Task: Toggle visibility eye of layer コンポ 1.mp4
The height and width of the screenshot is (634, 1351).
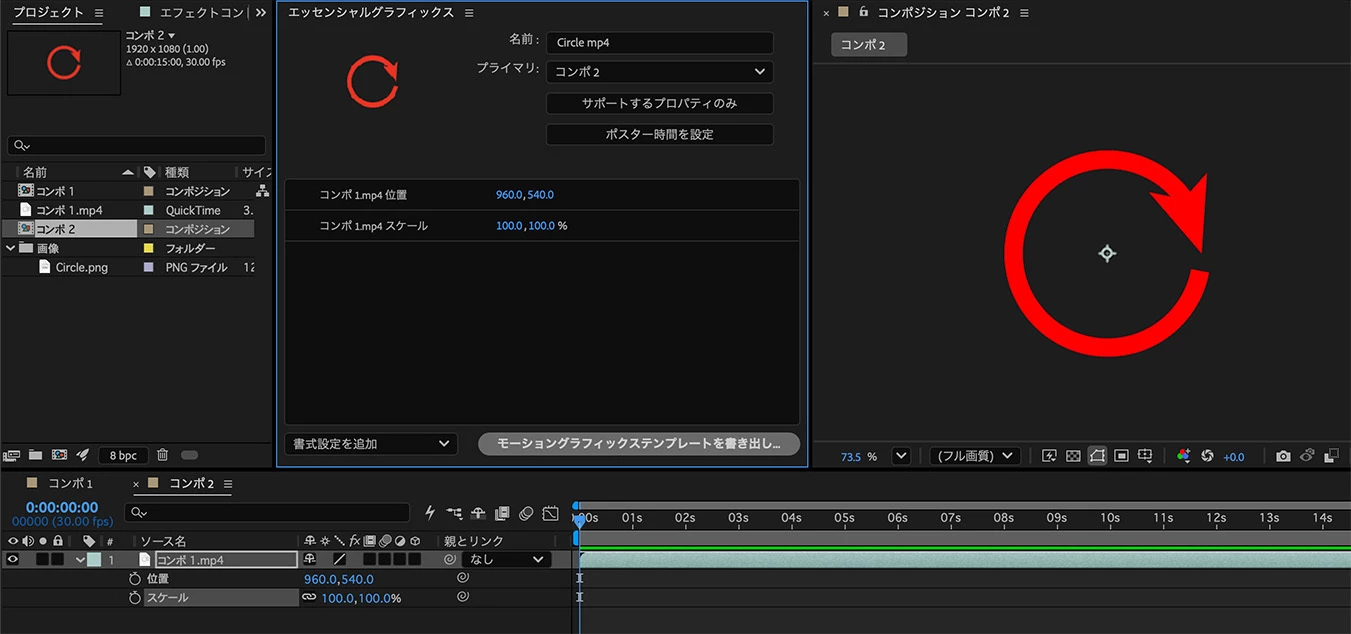Action: coord(13,559)
